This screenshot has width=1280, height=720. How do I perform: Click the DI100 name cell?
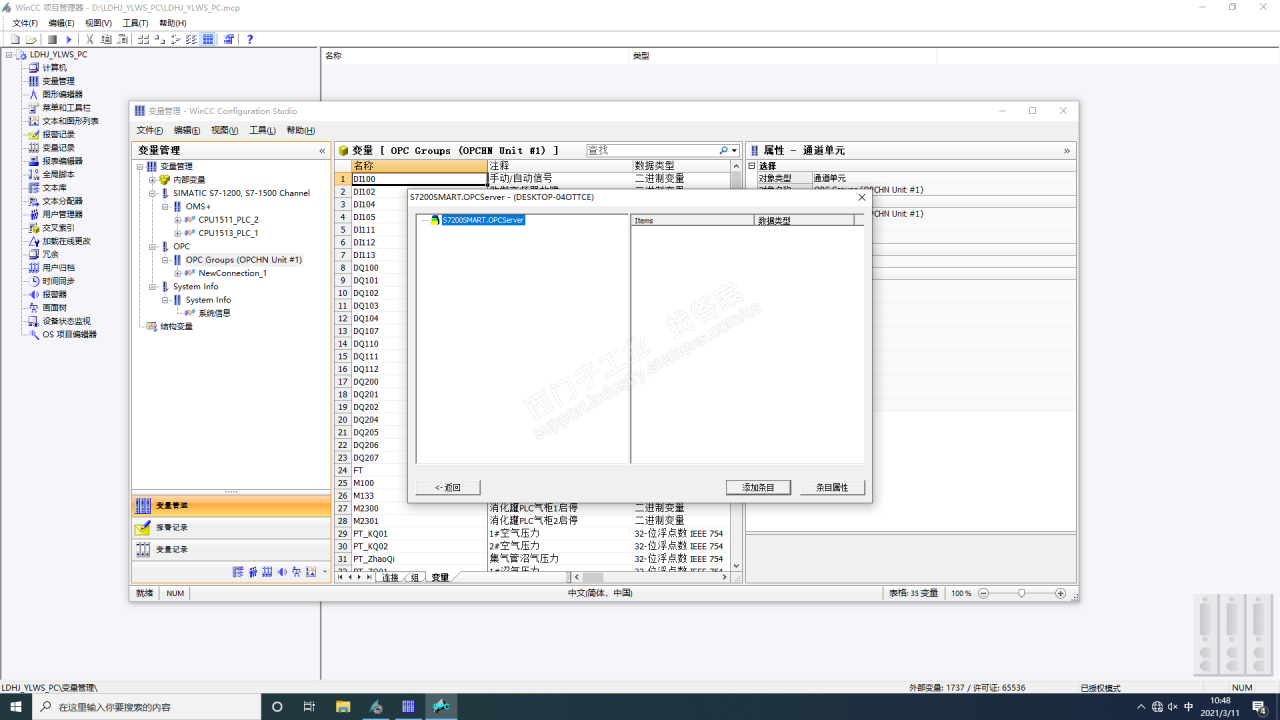pyautogui.click(x=418, y=179)
